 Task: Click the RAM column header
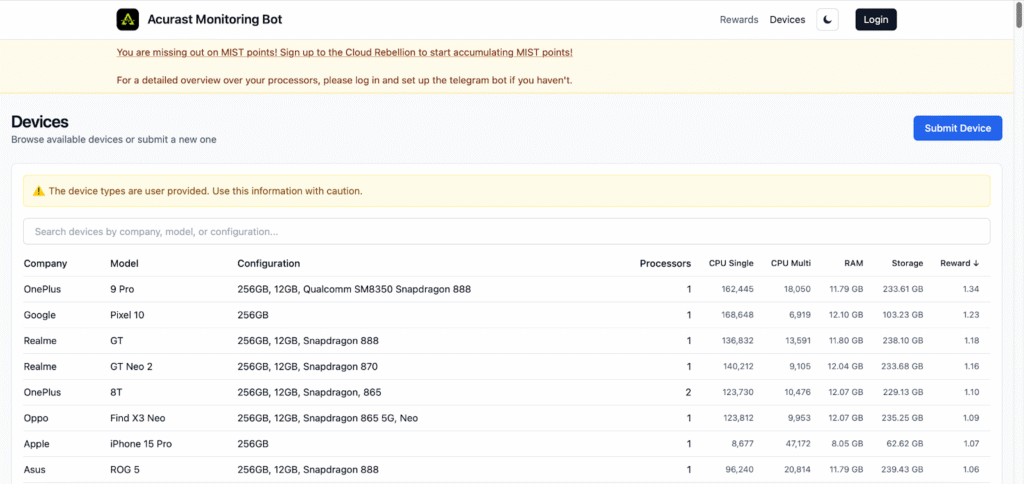coord(853,264)
